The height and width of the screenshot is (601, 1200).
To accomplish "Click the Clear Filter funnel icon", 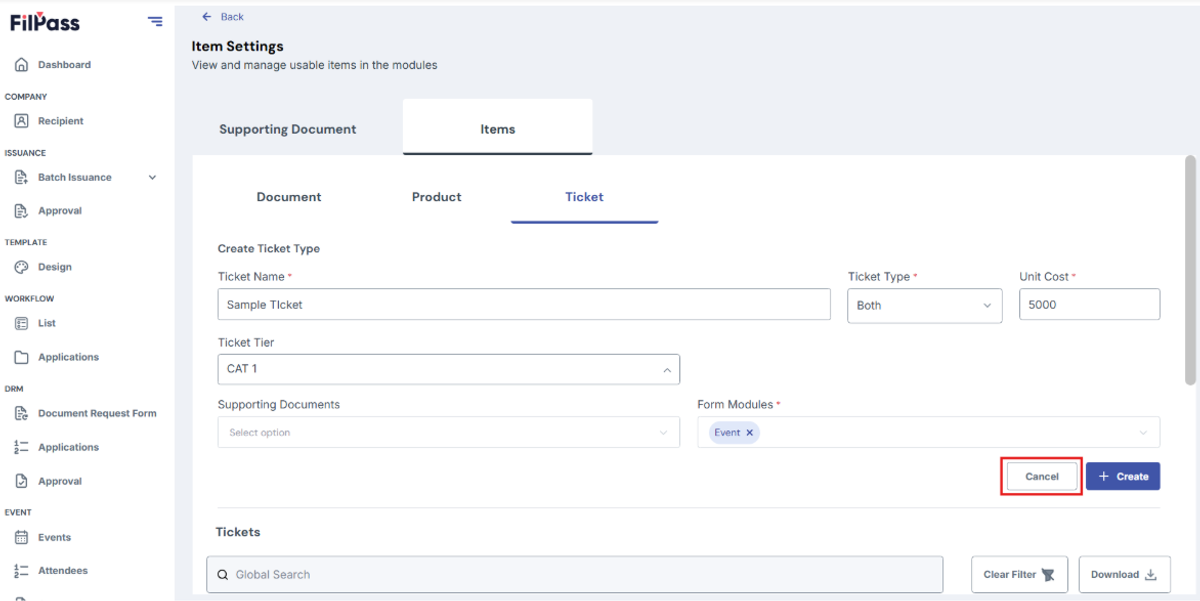I will (1048, 575).
